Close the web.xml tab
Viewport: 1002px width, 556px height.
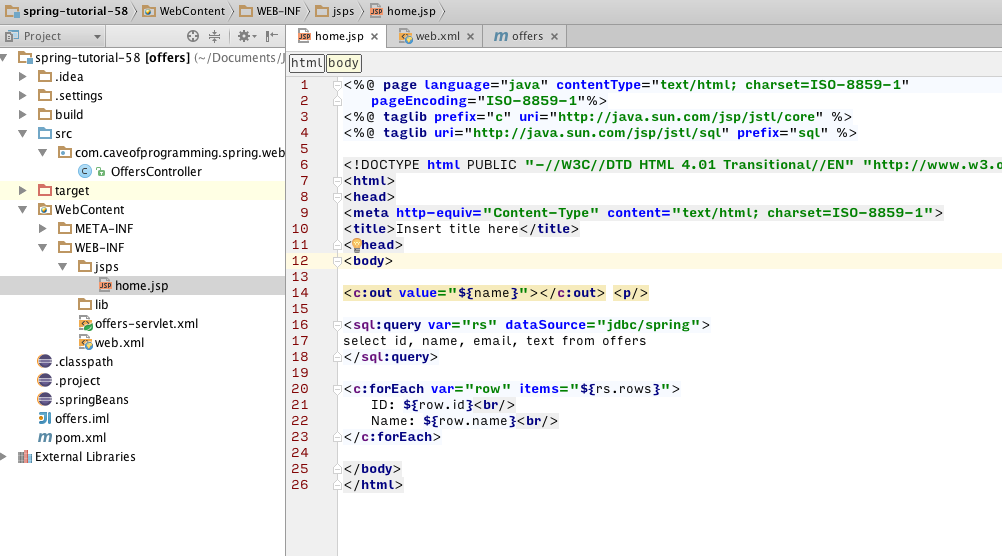pos(470,36)
